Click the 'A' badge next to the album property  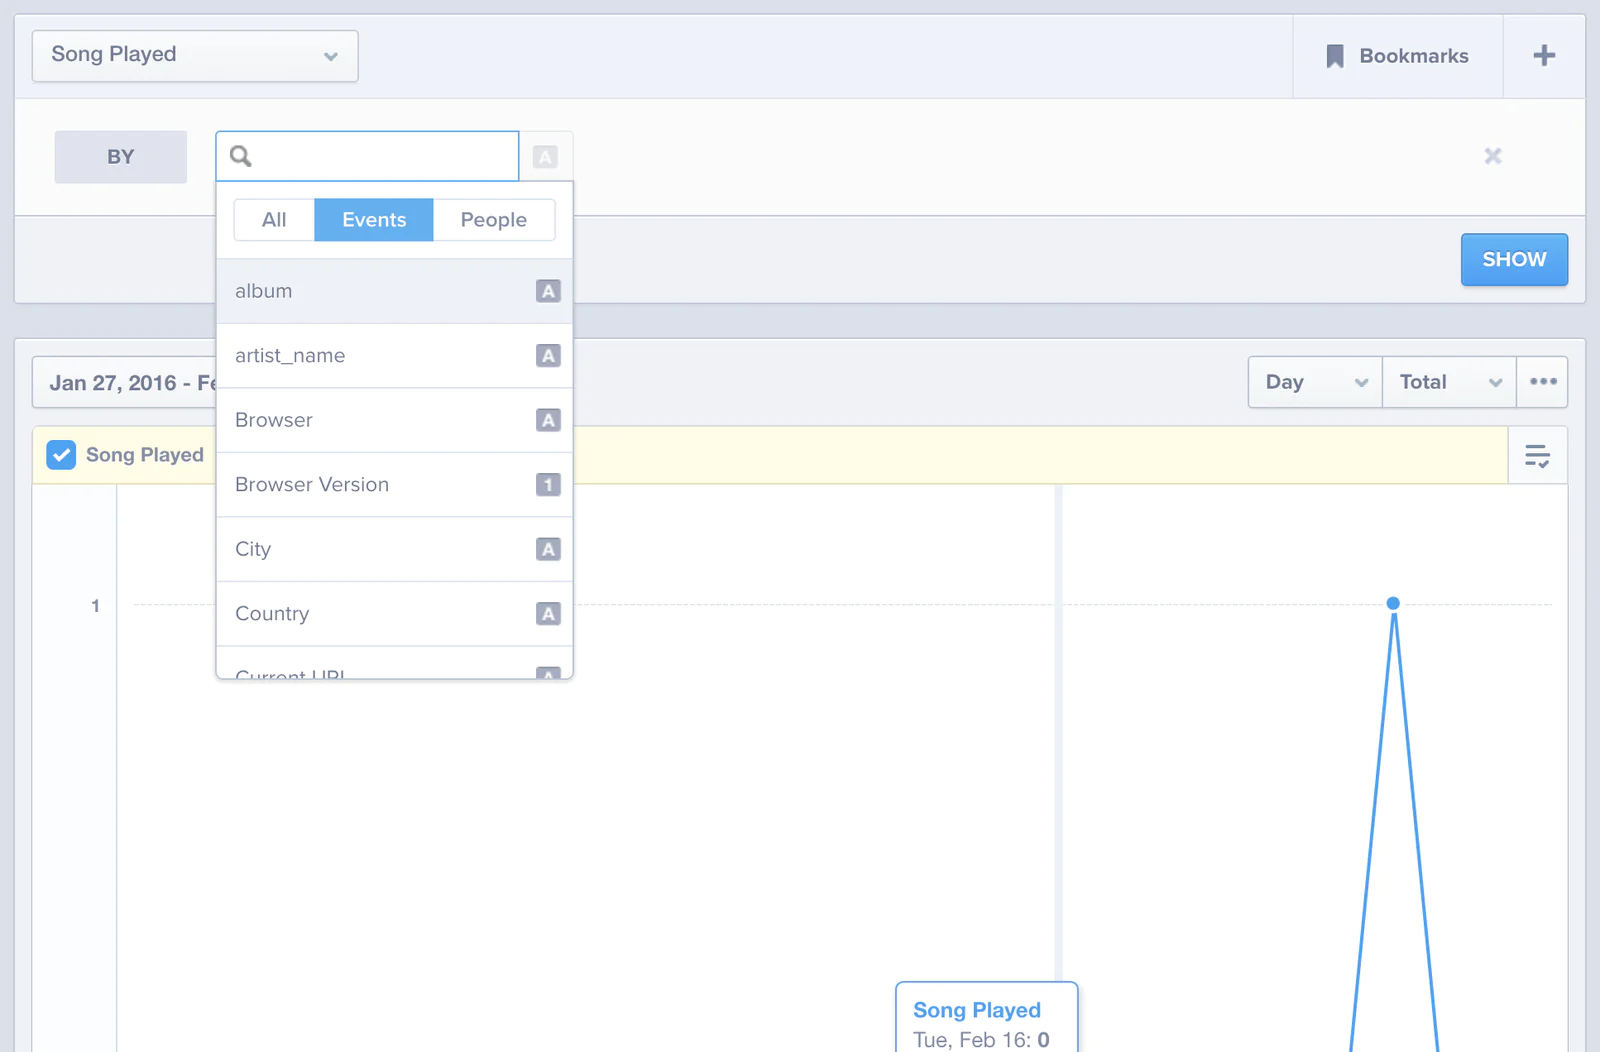548,291
